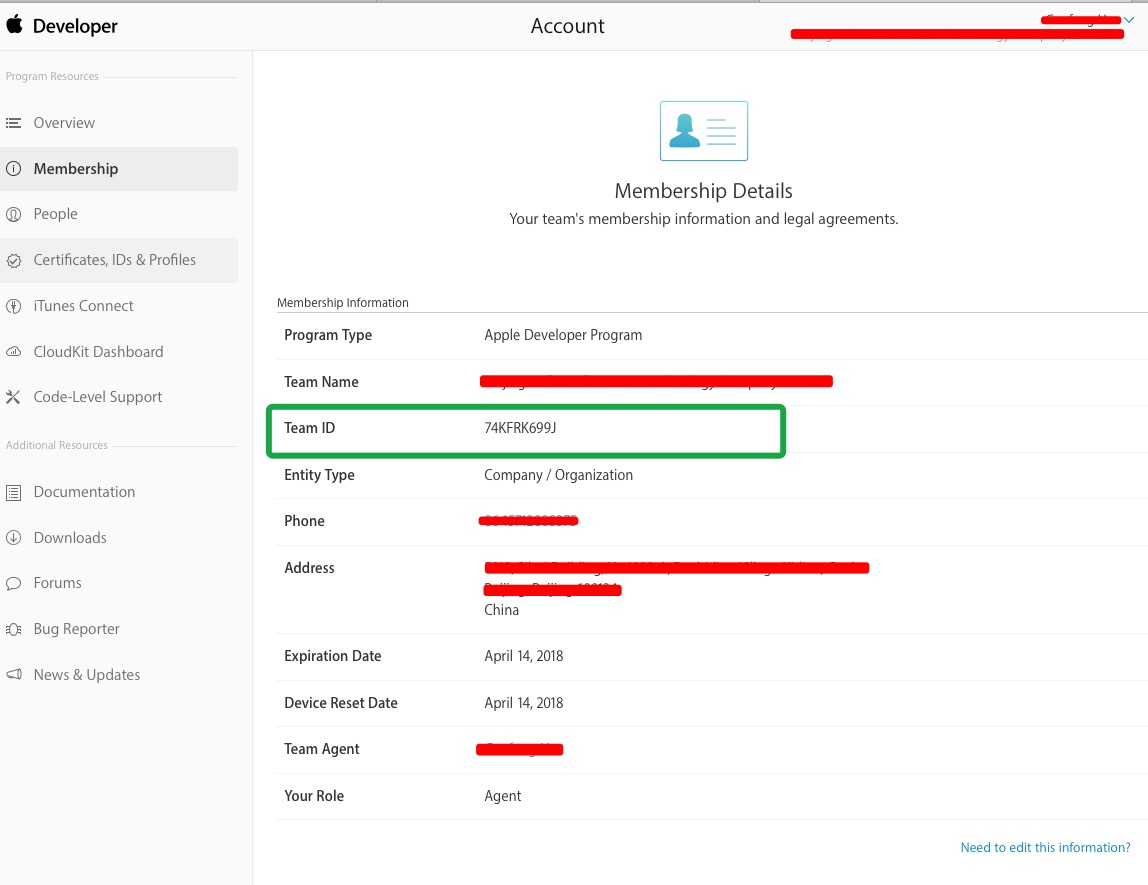This screenshot has height=885, width=1148.
Task: Click the iTunes Connect icon
Action: 13,306
